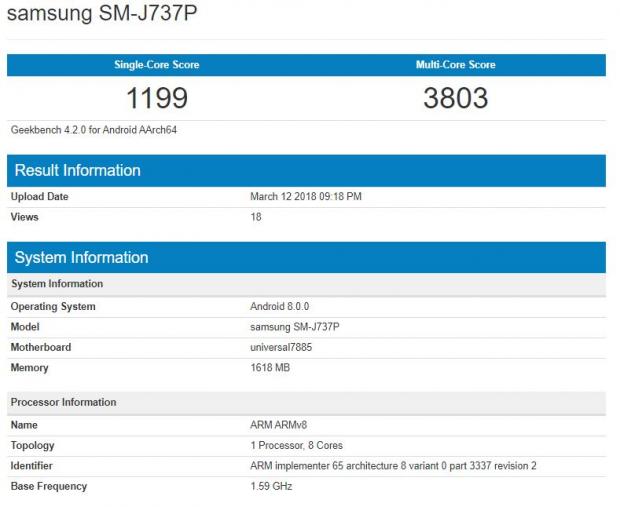The image size is (620, 507).
Task: Click the Model value in the system table
Action: click(295, 327)
